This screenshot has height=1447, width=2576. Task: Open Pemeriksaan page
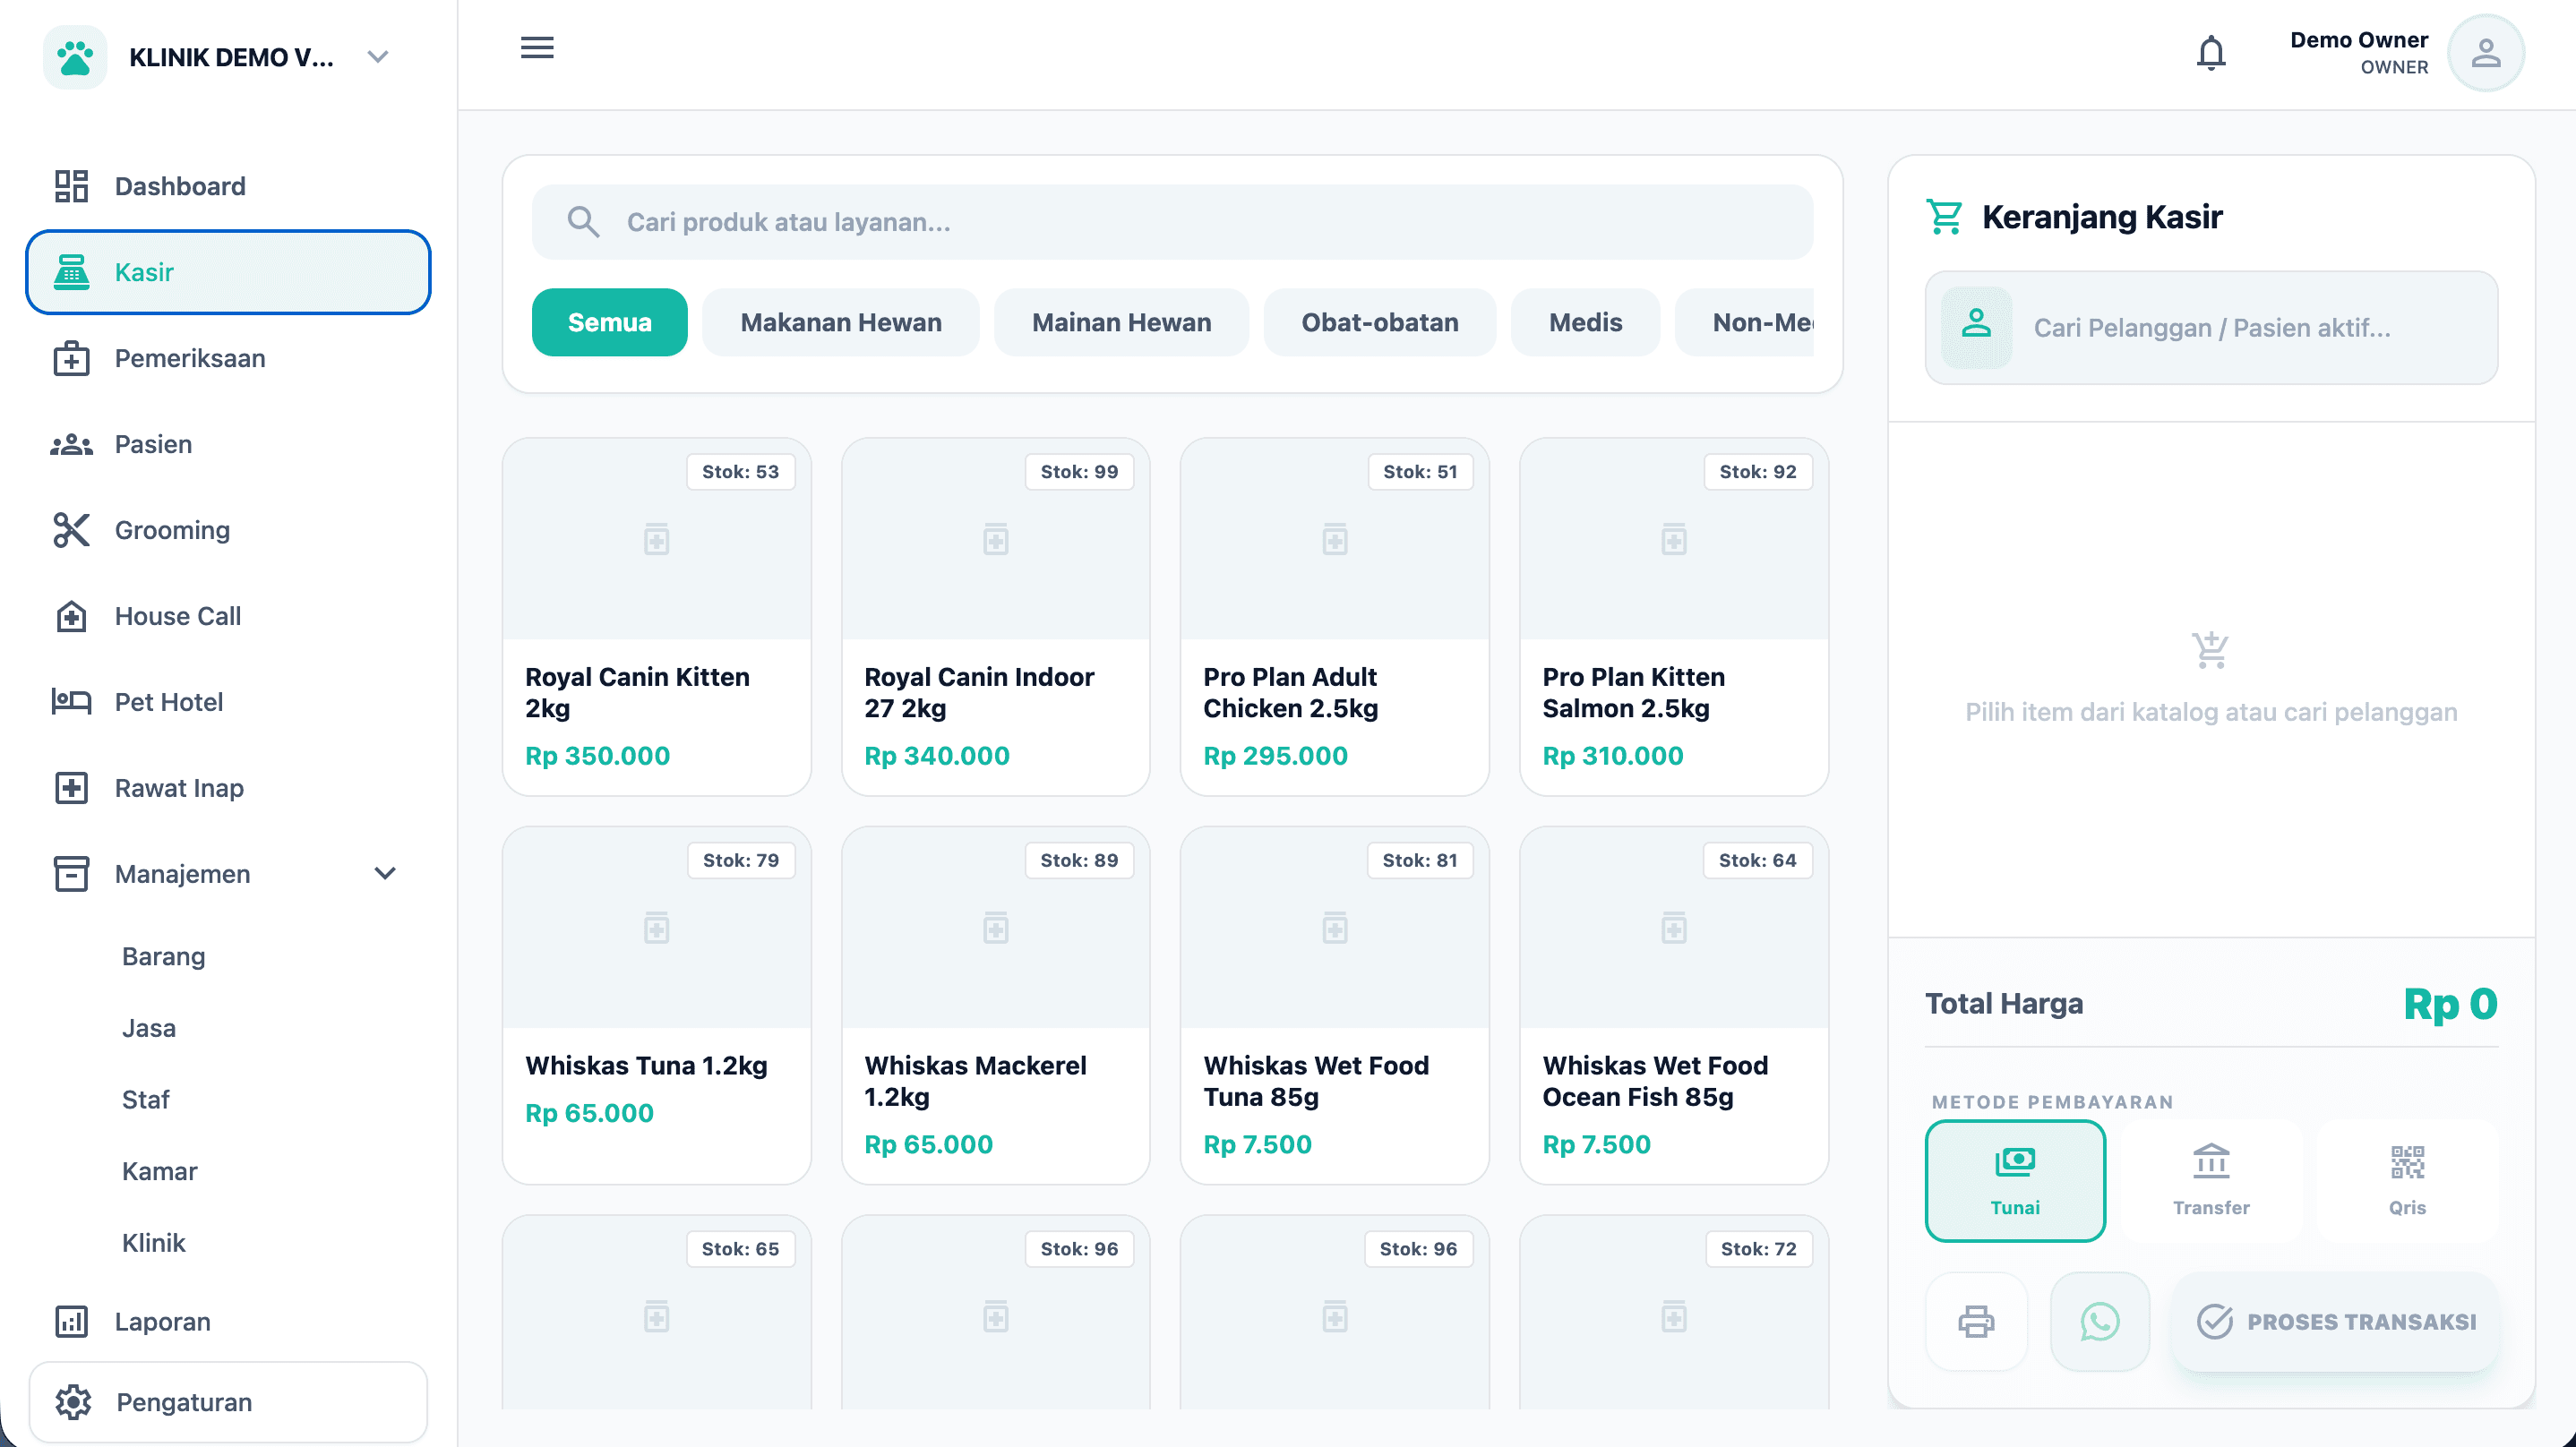228,358
